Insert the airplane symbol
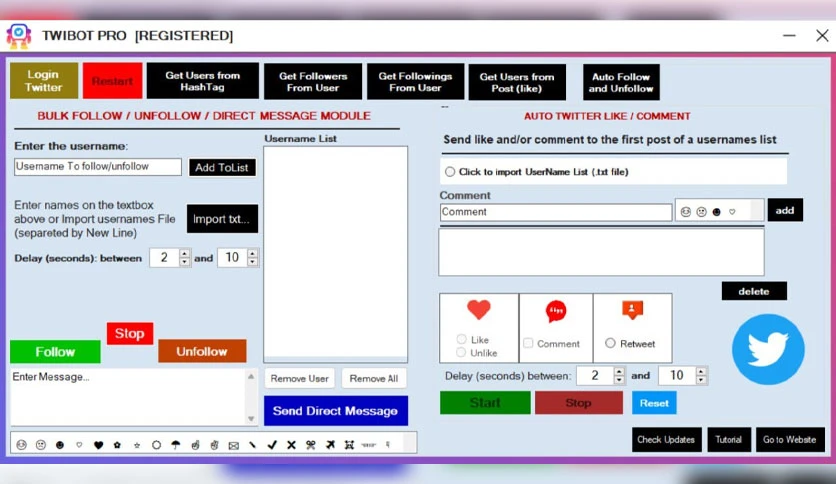This screenshot has width=836, height=484. click(x=330, y=445)
